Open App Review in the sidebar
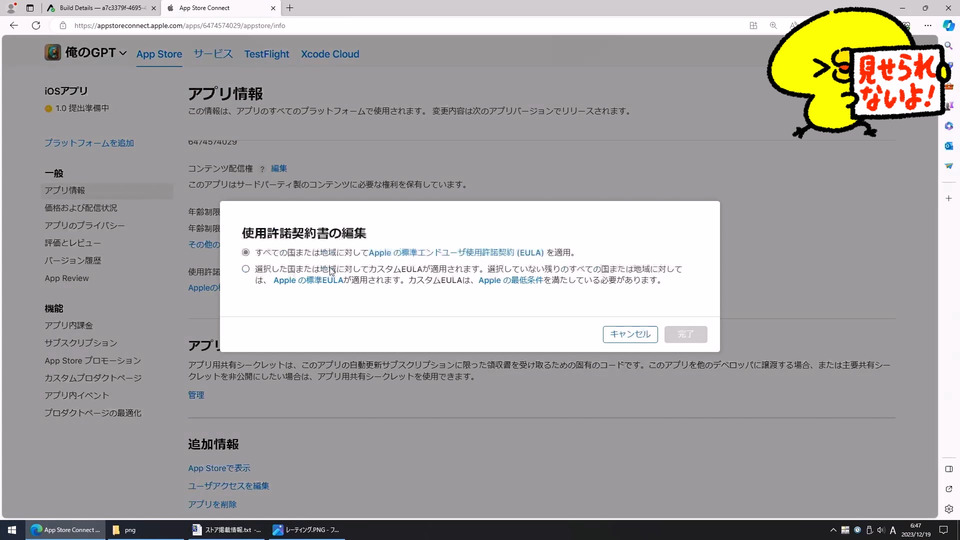The width and height of the screenshot is (960, 540). (x=67, y=278)
